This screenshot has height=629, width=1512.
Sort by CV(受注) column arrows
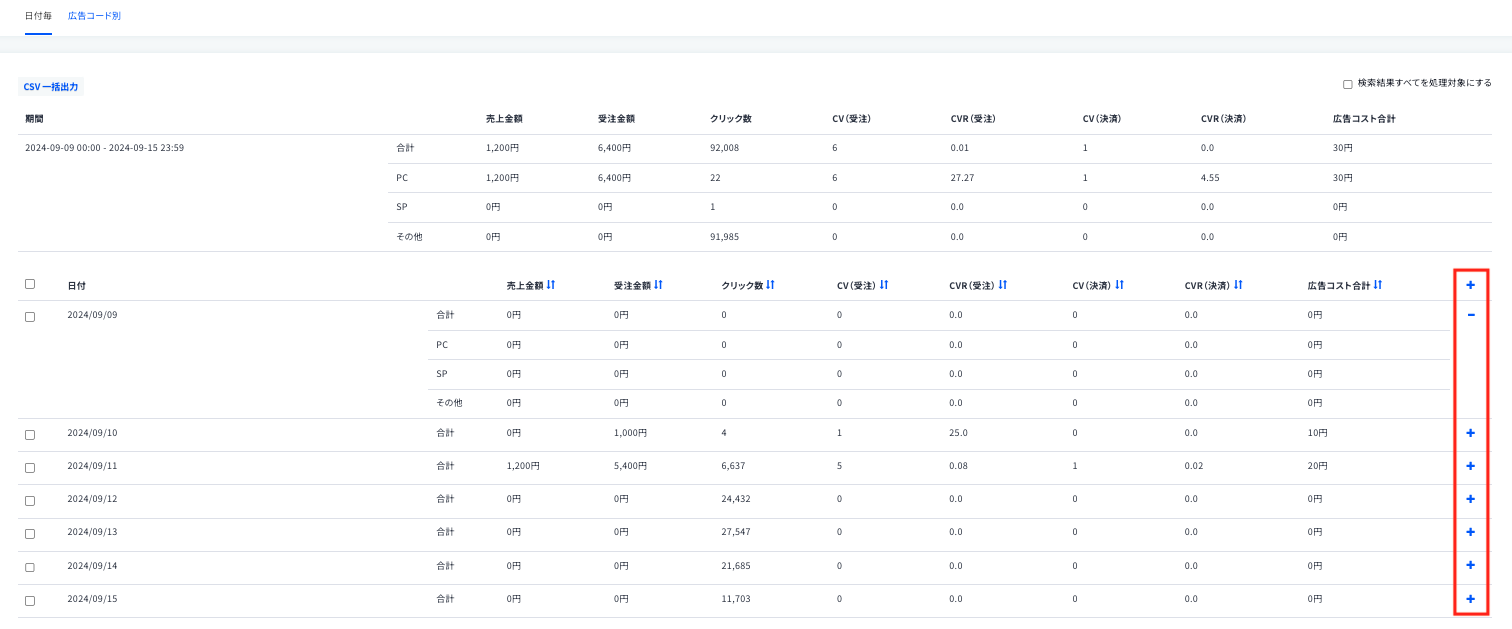click(884, 285)
